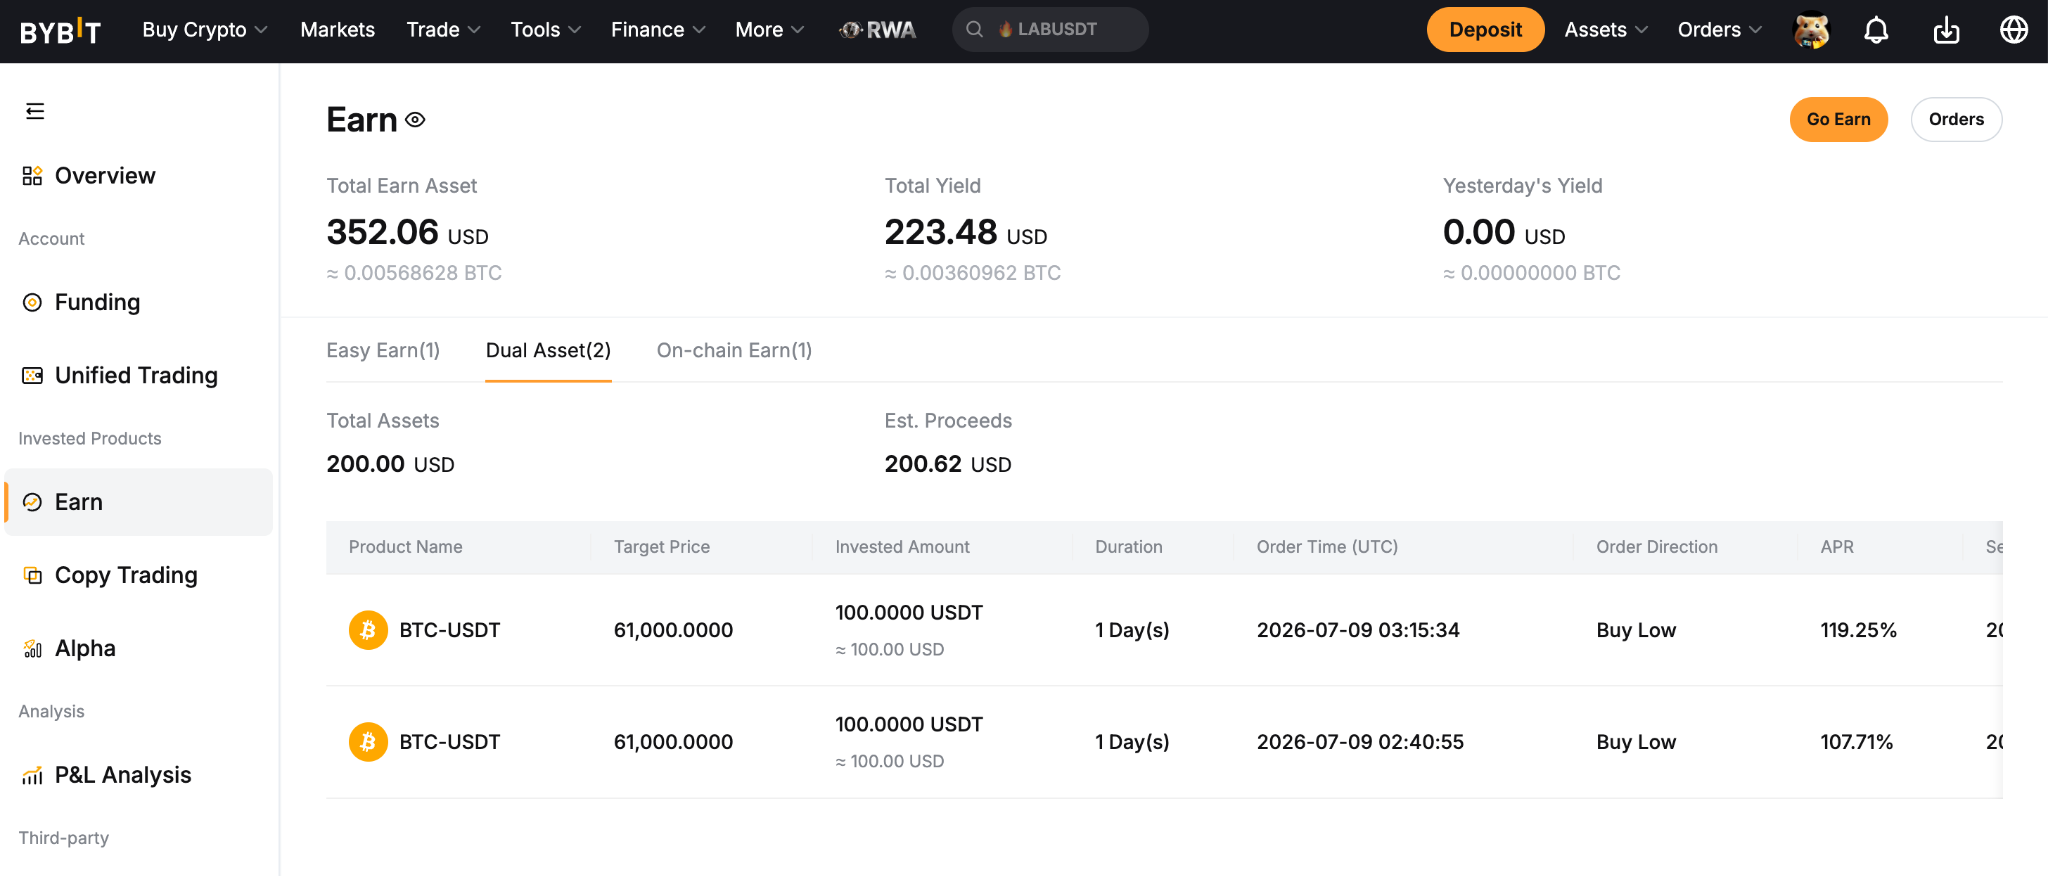Image resolution: width=2048 pixels, height=876 pixels.
Task: Click the Go Earn button
Action: (x=1838, y=120)
